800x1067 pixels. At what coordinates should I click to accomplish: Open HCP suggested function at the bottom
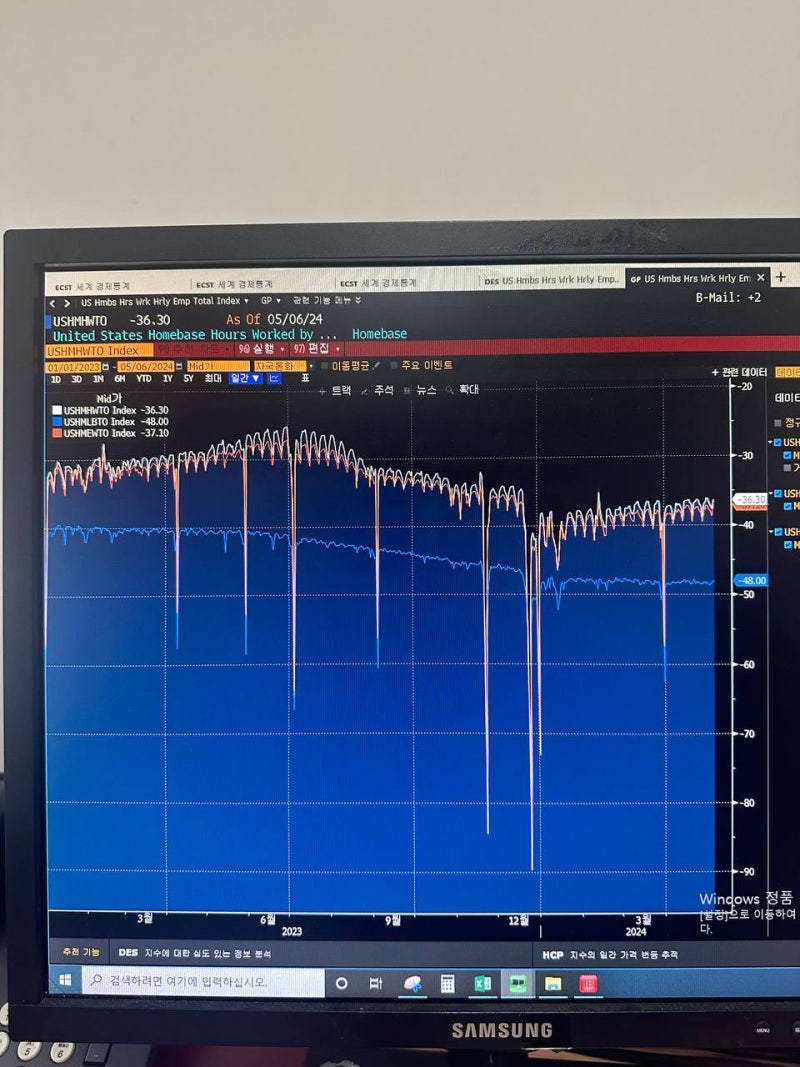click(610, 955)
